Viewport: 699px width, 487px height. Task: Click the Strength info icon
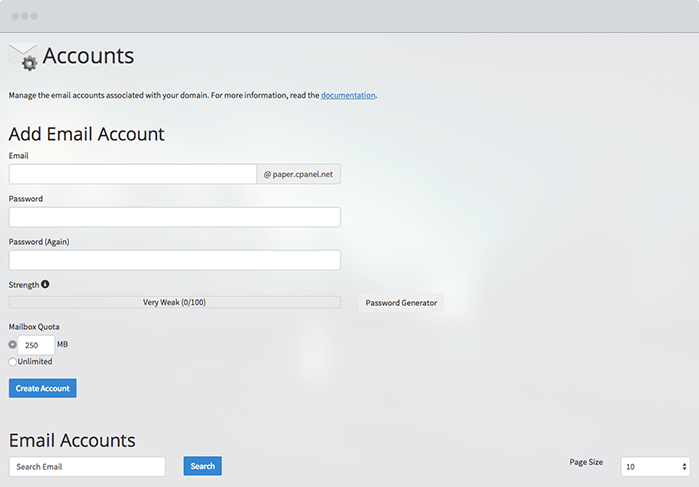point(45,285)
